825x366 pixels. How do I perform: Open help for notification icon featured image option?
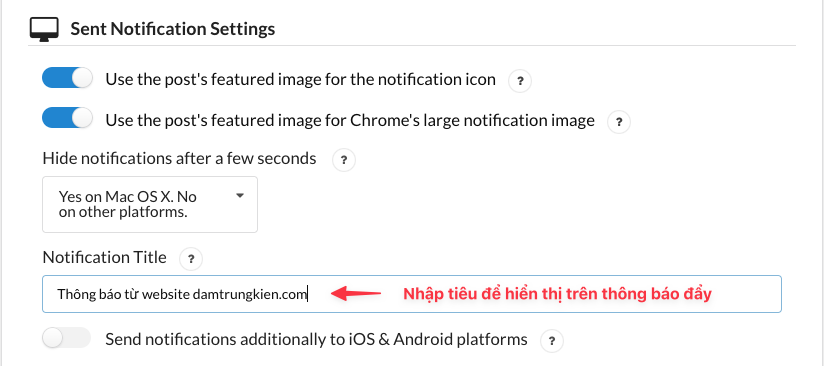[x=520, y=81]
